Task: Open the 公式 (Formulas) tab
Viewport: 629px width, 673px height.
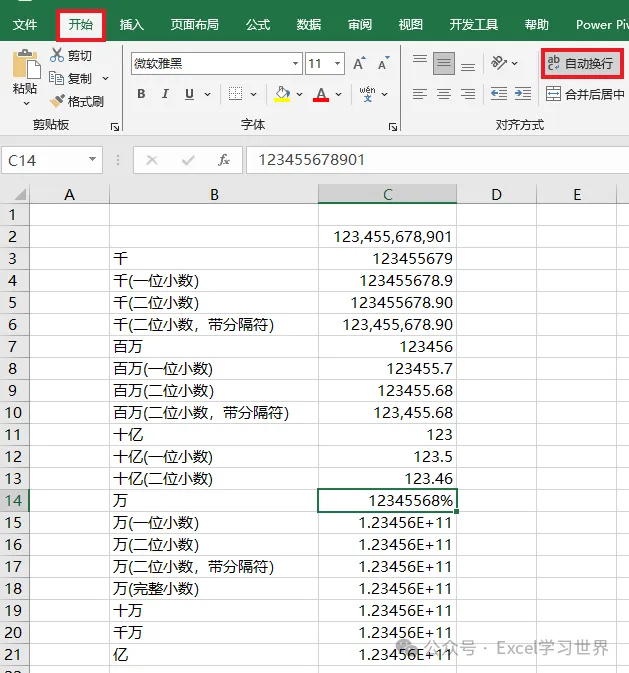Action: tap(258, 24)
